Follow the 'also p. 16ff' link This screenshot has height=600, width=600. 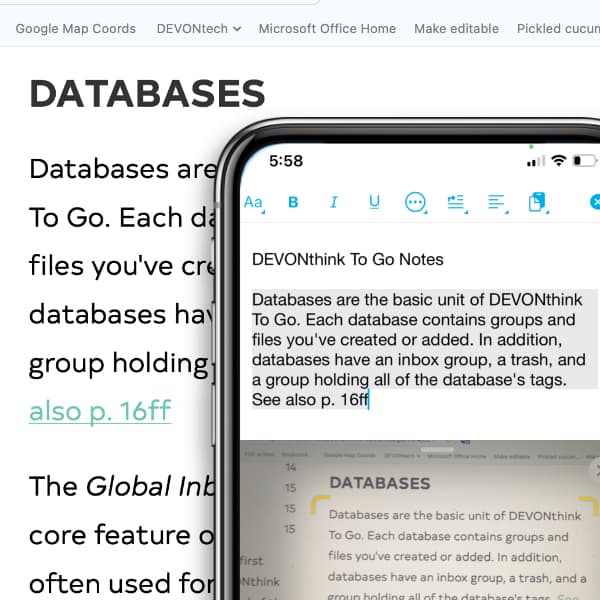tap(100, 411)
